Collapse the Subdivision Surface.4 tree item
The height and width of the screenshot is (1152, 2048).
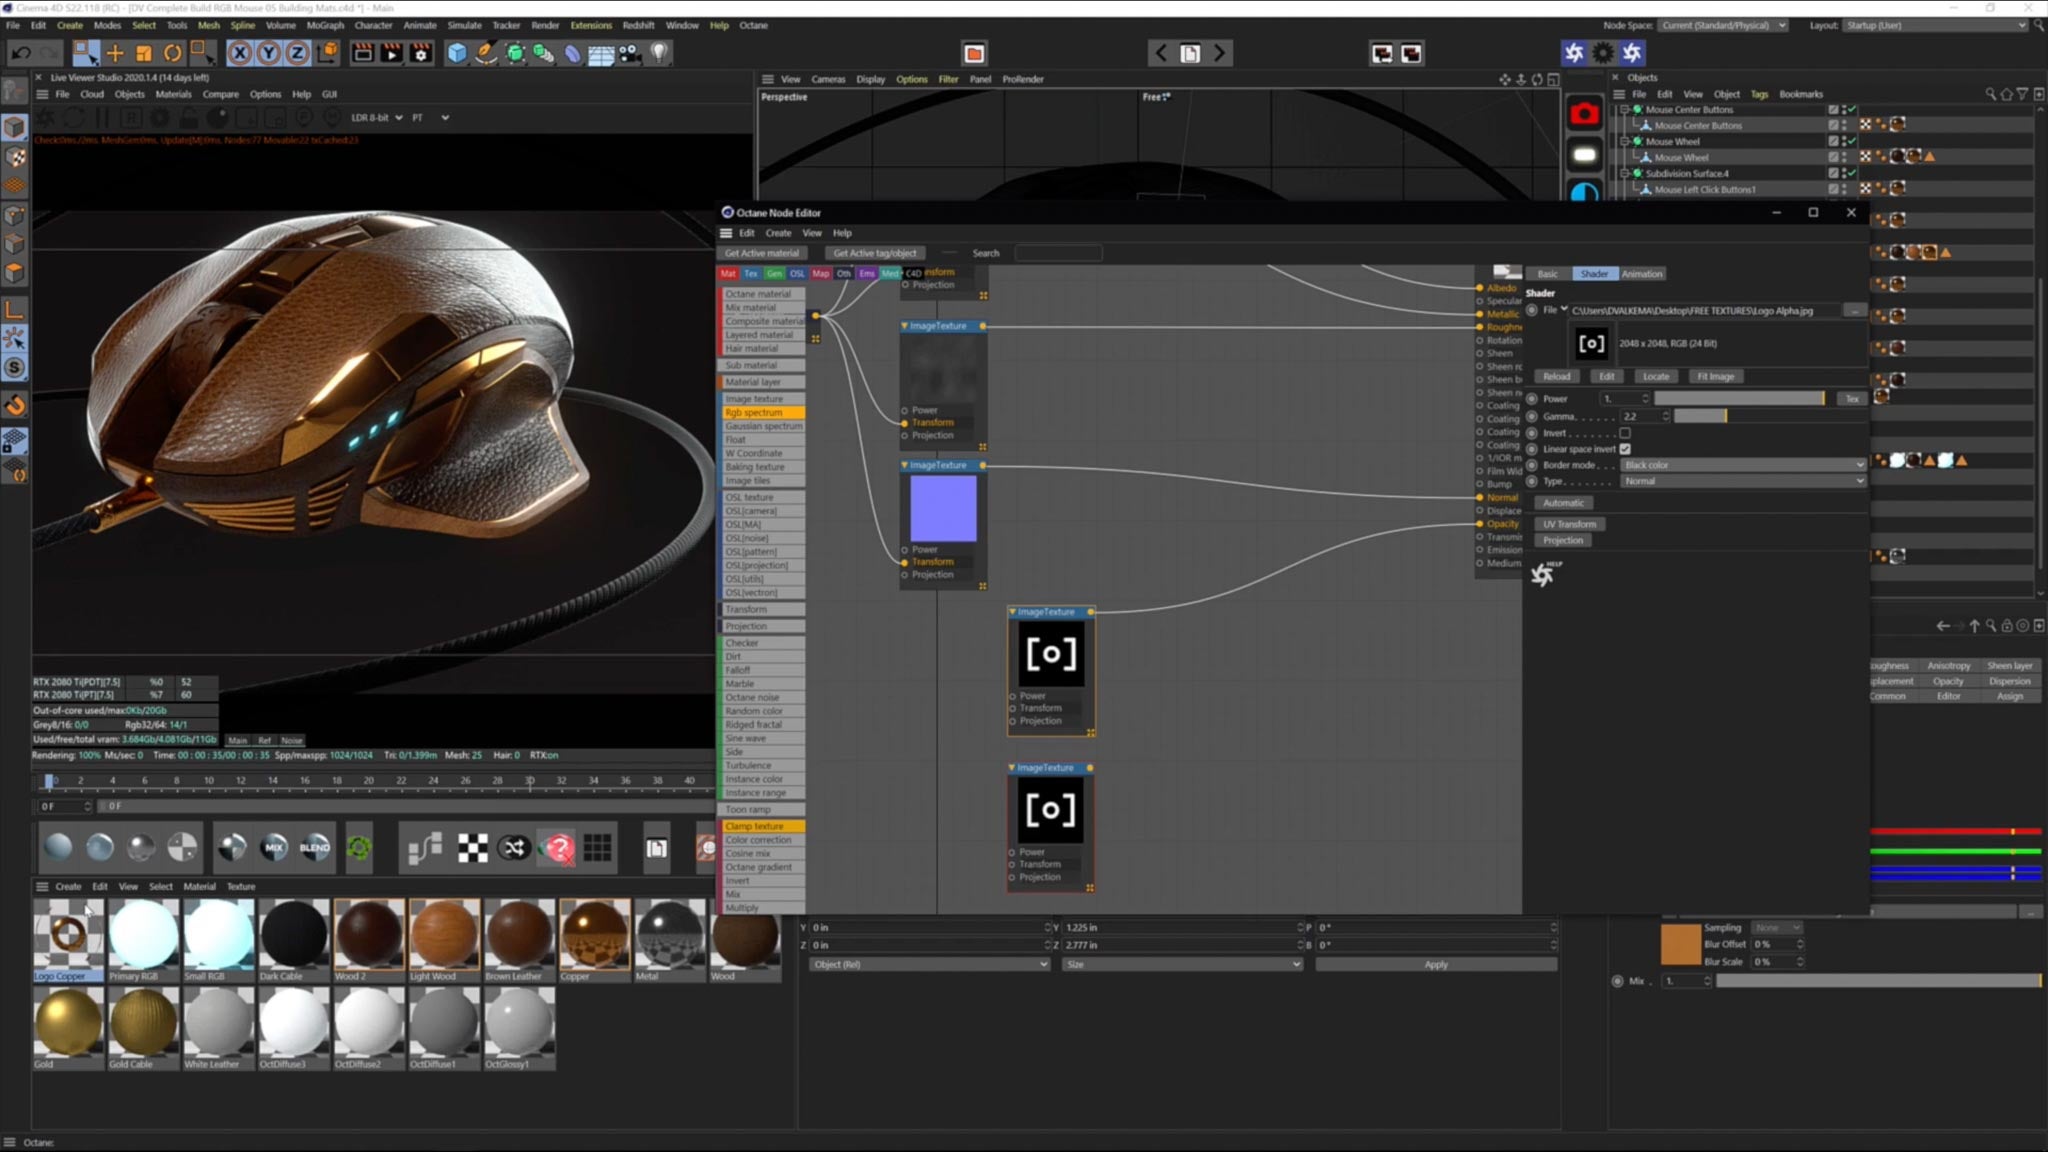coord(1625,173)
